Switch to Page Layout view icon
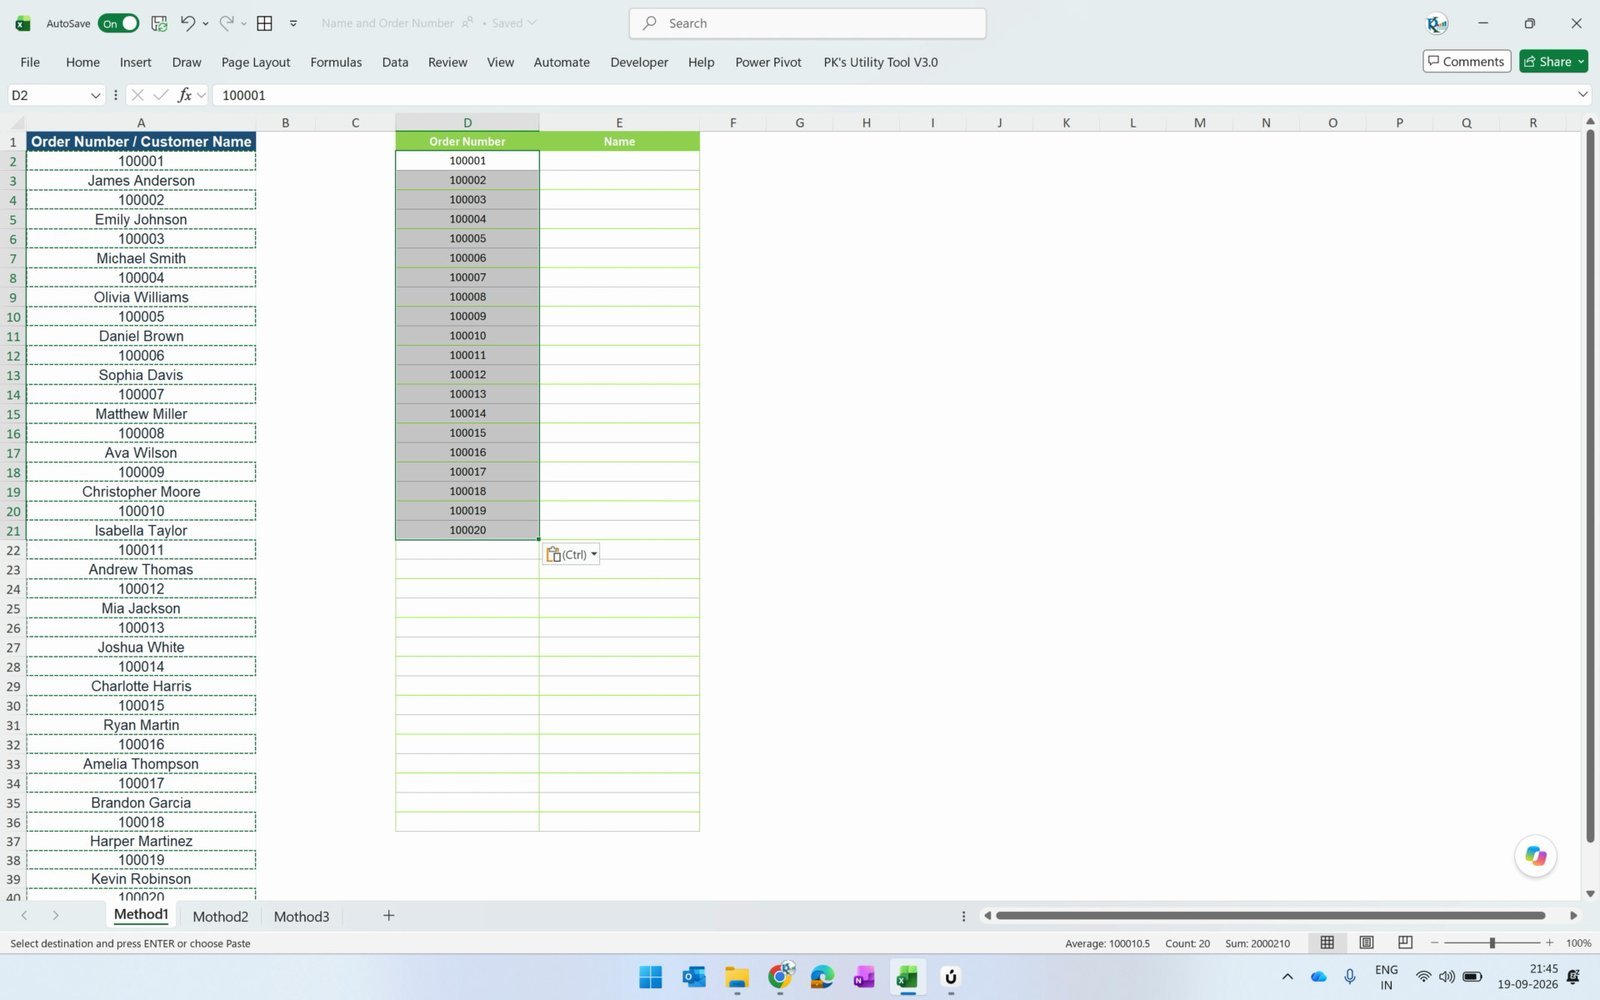 1366,943
